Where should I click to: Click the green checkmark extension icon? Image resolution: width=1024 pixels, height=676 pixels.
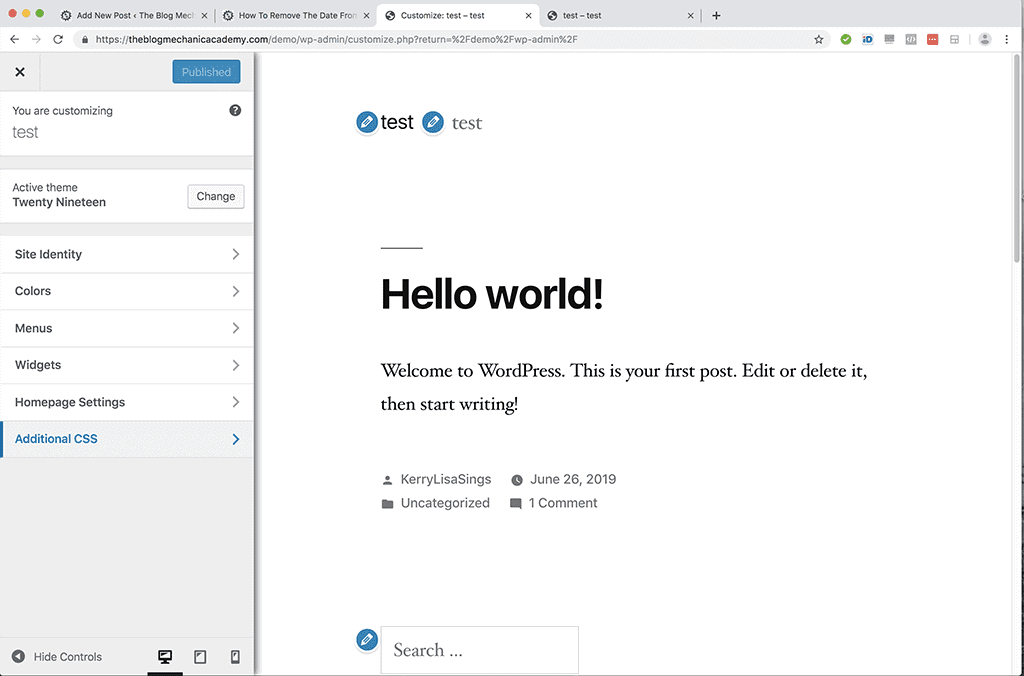click(845, 39)
